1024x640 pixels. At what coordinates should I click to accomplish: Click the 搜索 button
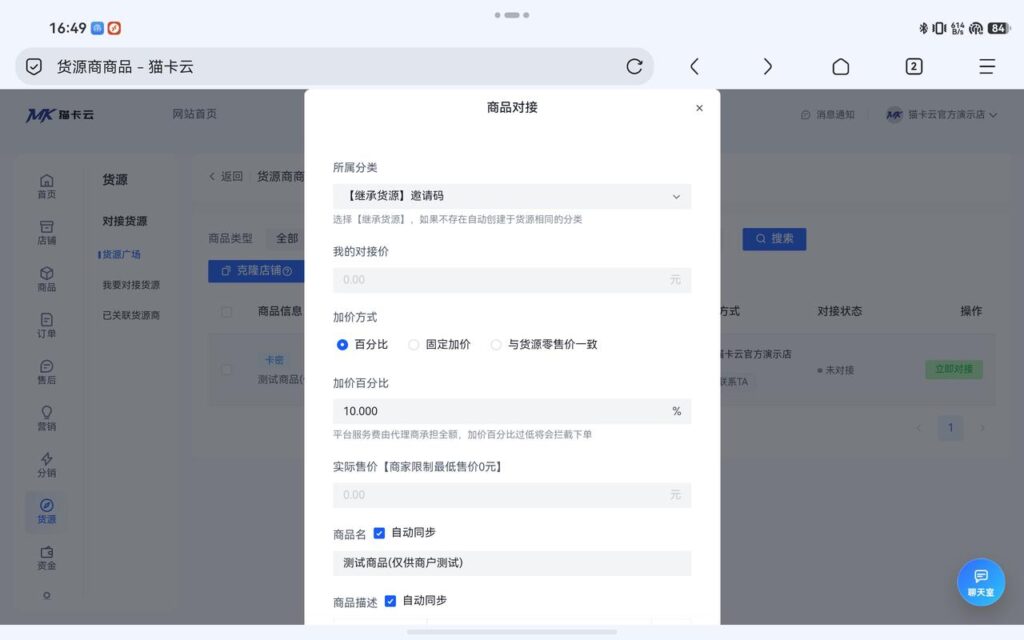pyautogui.click(x=774, y=238)
